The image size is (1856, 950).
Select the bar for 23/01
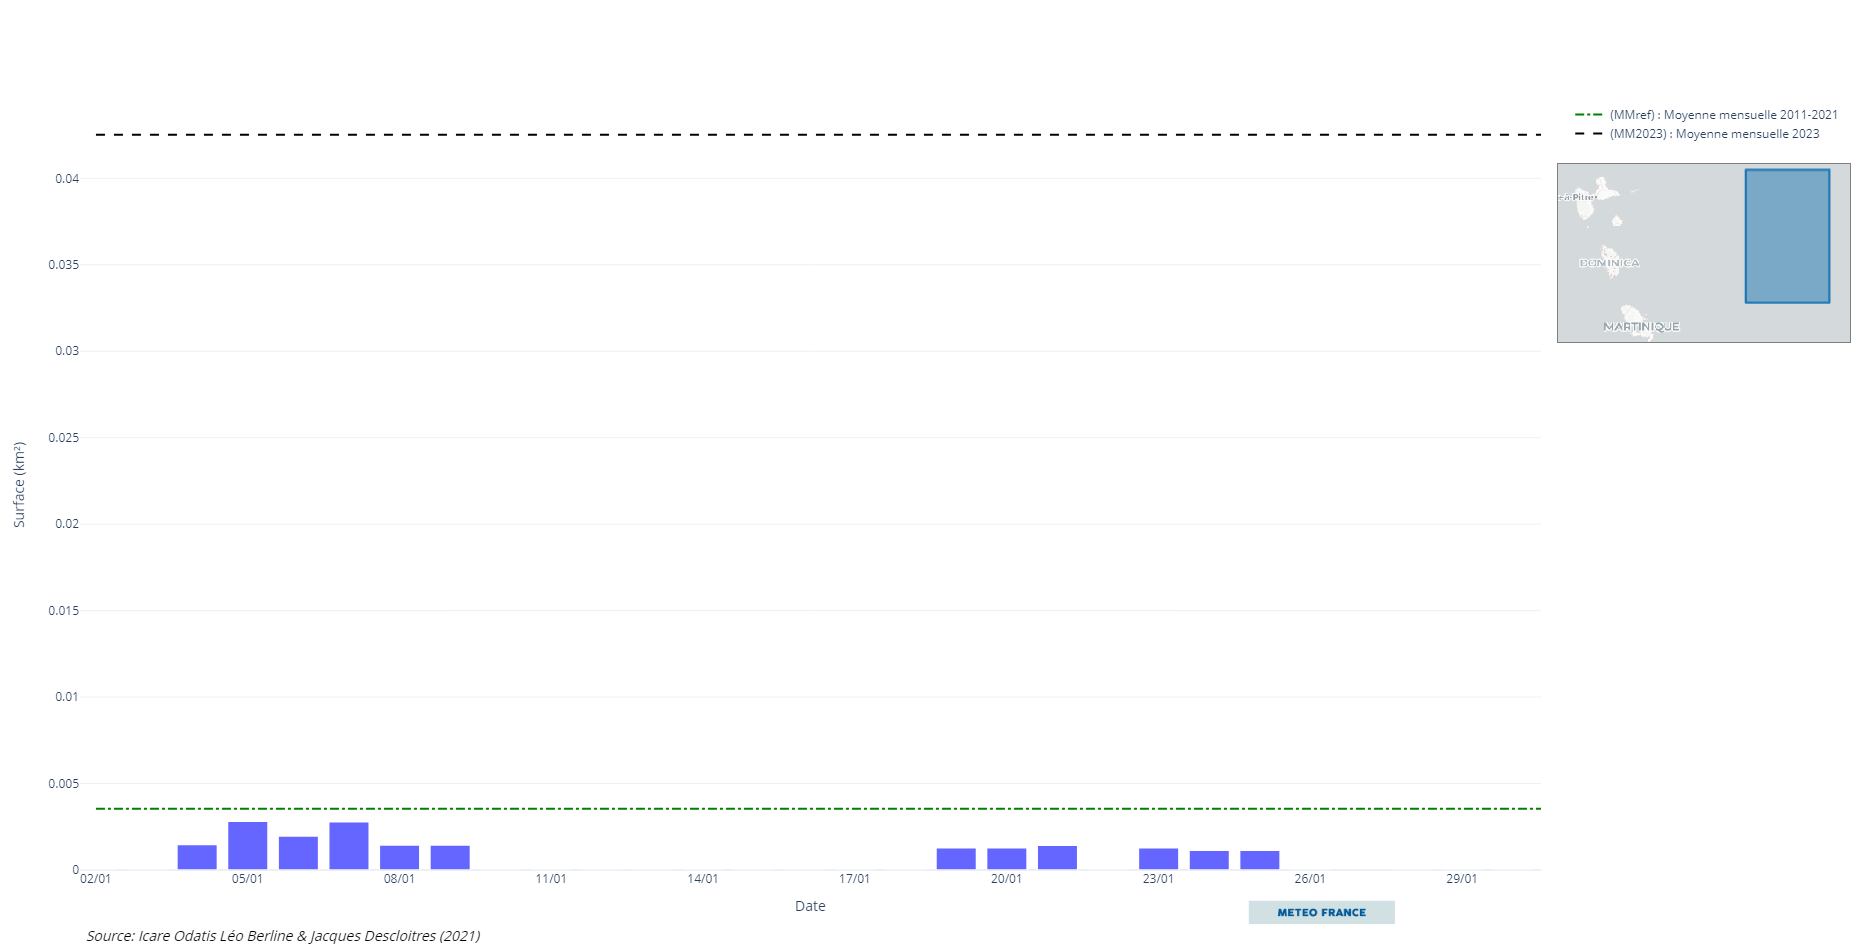click(x=1158, y=859)
